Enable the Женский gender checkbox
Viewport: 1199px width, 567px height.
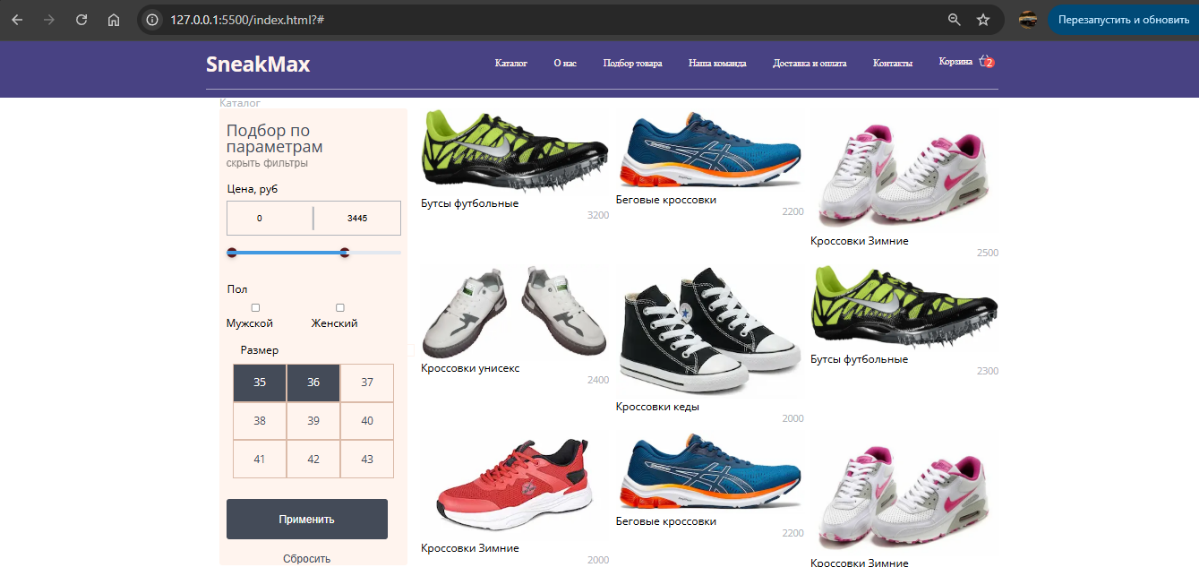(x=340, y=308)
